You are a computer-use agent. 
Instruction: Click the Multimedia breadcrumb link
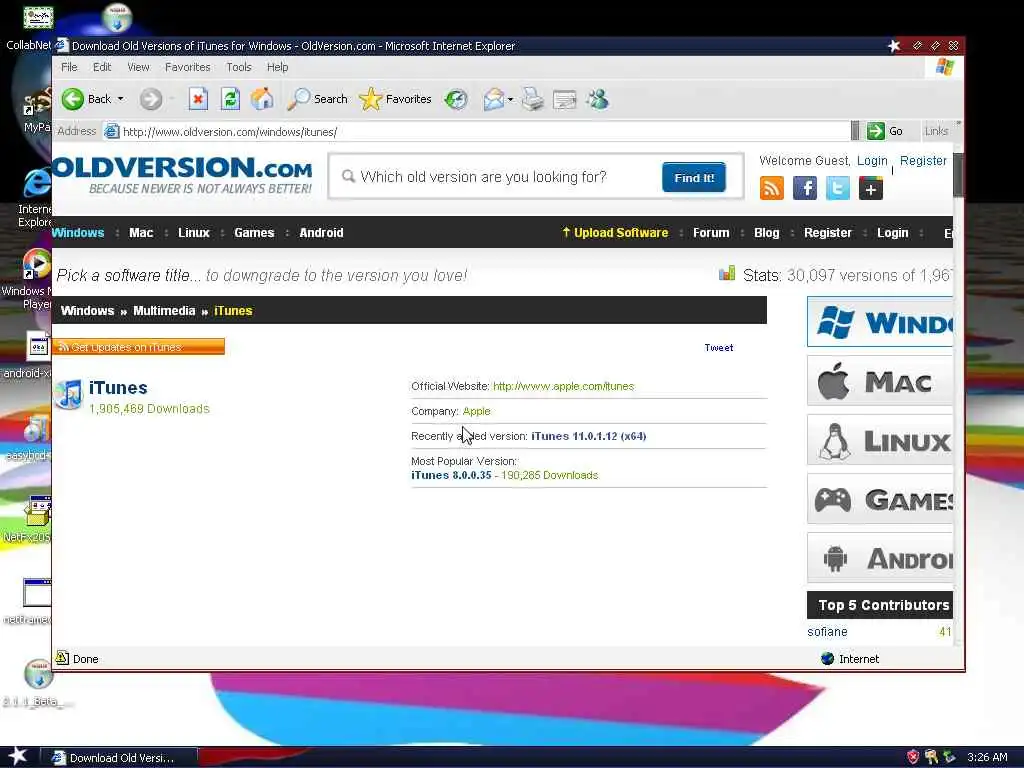164,311
